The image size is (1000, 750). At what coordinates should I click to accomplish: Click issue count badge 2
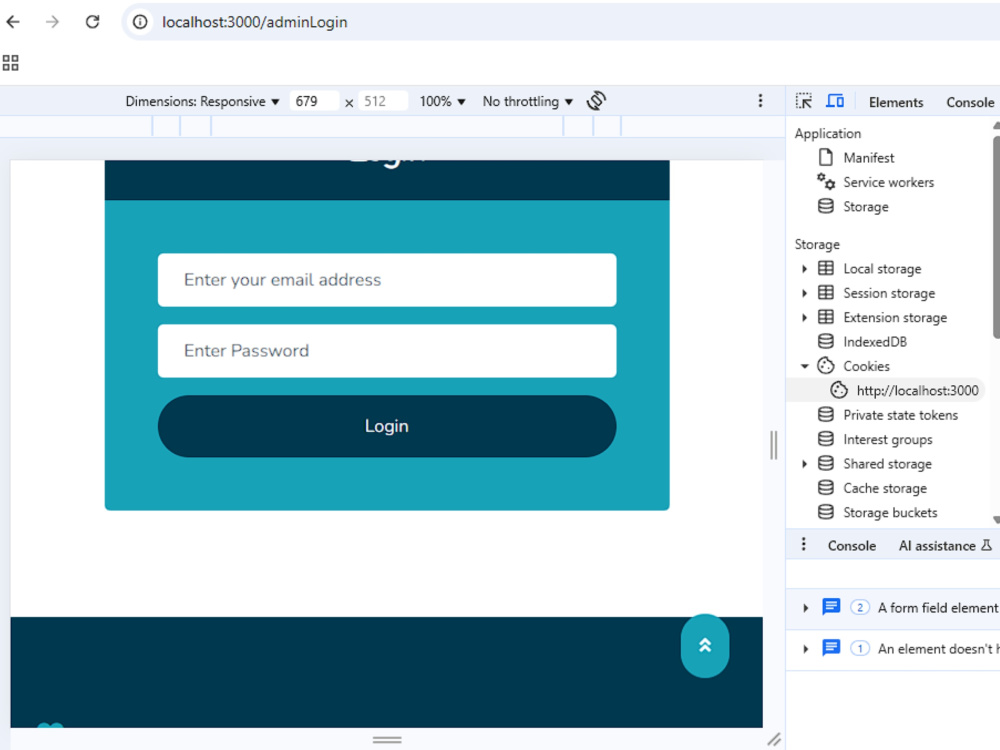[x=860, y=607]
